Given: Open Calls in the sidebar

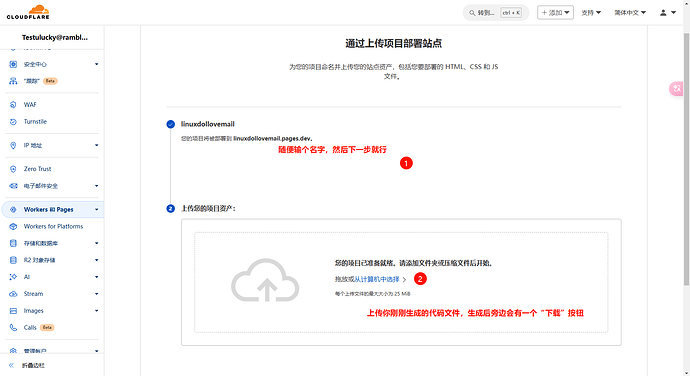Looking at the screenshot, I should click(x=30, y=328).
